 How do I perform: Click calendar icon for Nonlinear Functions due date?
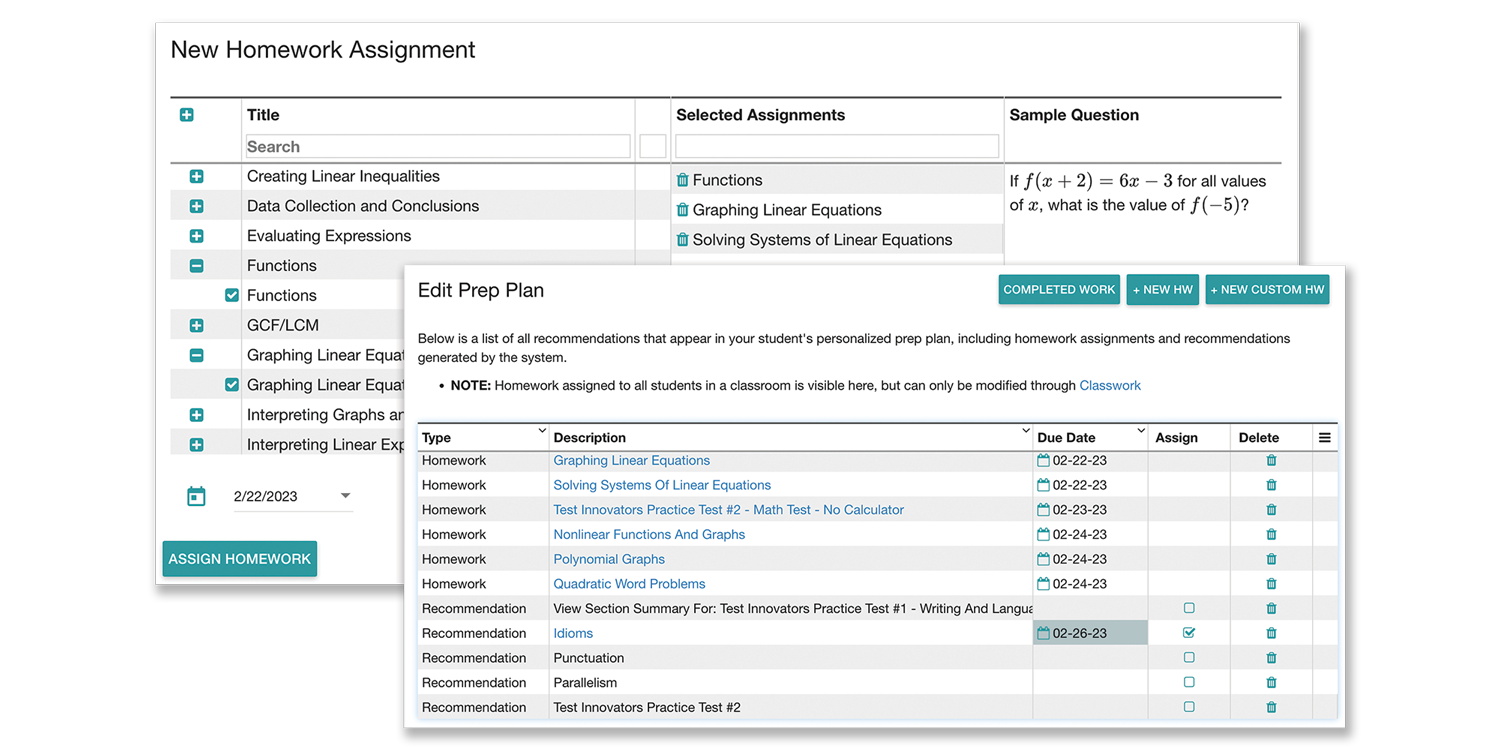pyautogui.click(x=1044, y=535)
